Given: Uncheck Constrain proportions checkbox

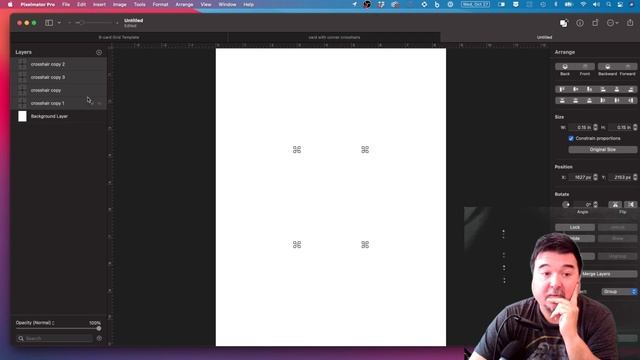Looking at the screenshot, I should 571,138.
